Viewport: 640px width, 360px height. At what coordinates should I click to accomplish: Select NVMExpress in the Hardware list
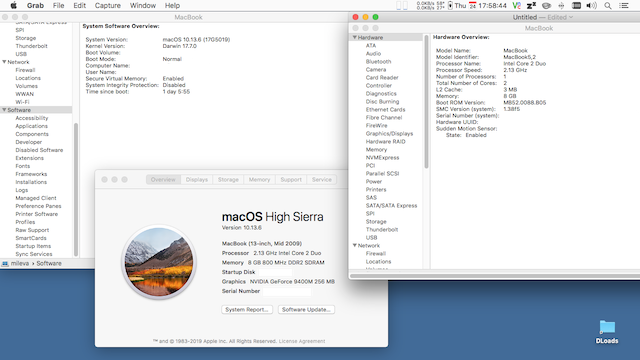382,158
